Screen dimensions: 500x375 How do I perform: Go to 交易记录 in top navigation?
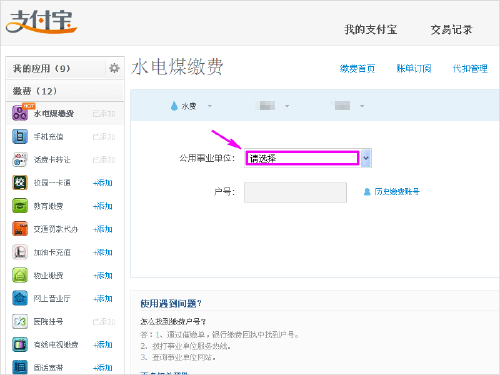451,30
